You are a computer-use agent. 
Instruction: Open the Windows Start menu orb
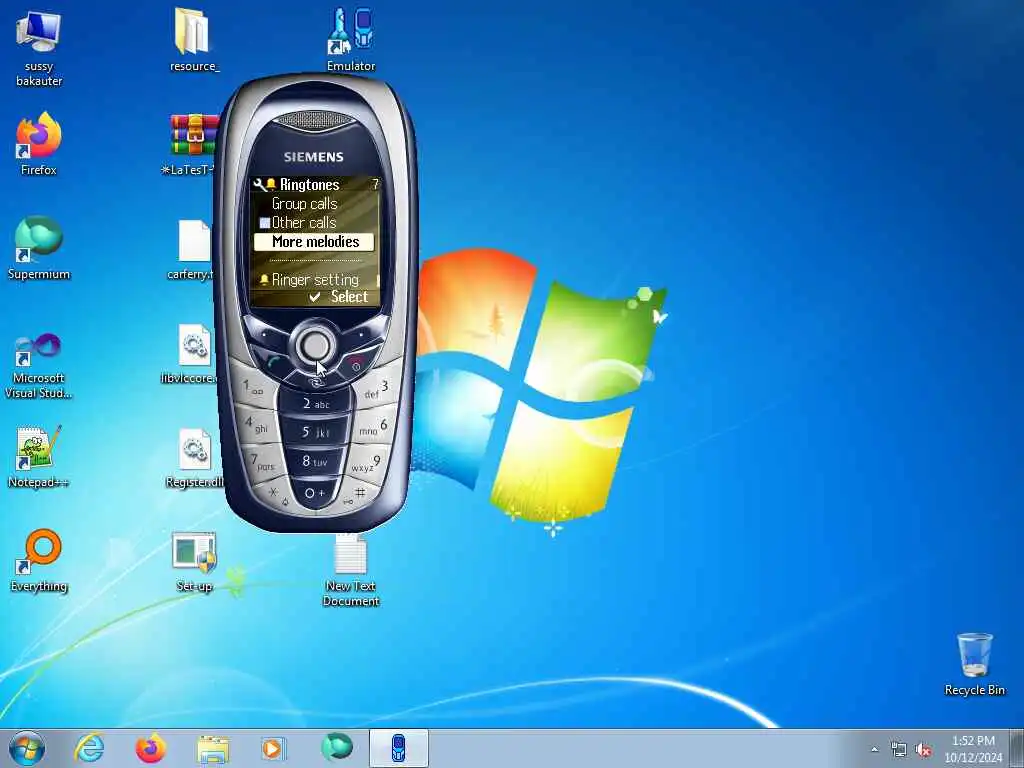[27, 748]
